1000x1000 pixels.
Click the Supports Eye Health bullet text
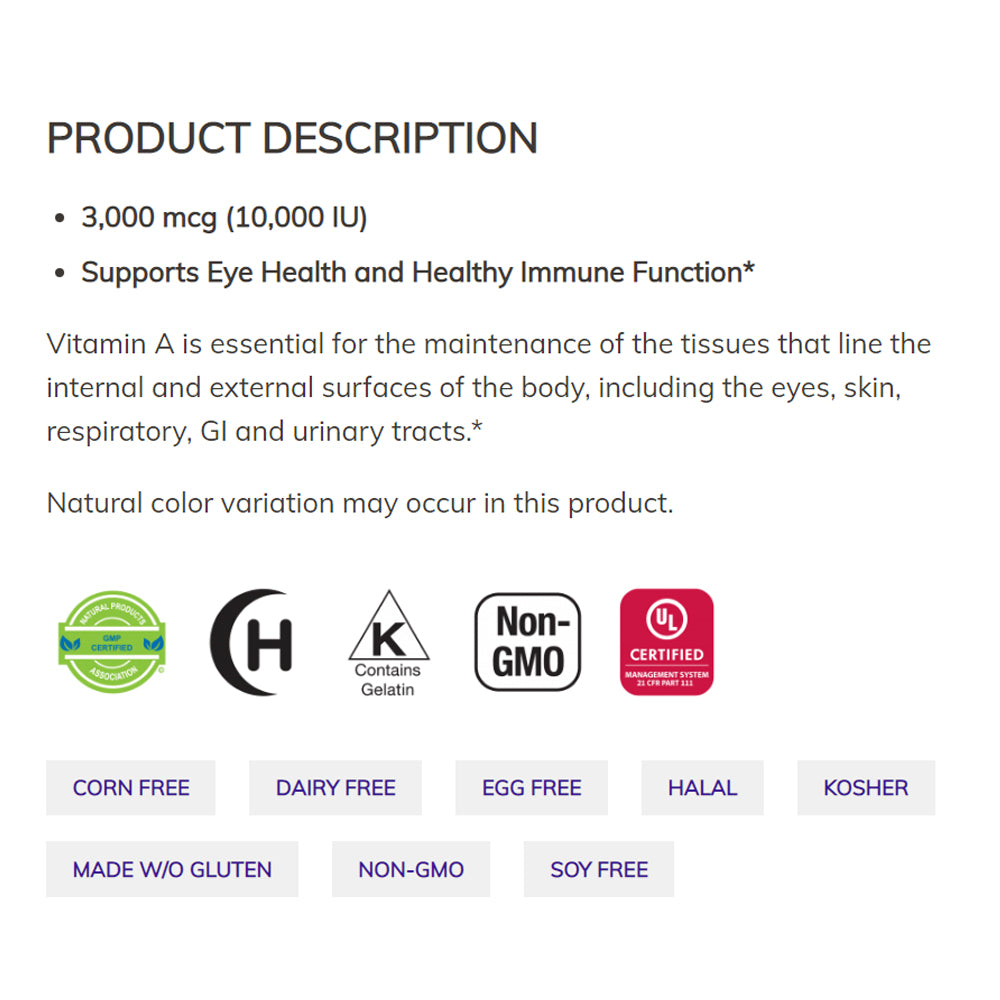click(x=418, y=272)
